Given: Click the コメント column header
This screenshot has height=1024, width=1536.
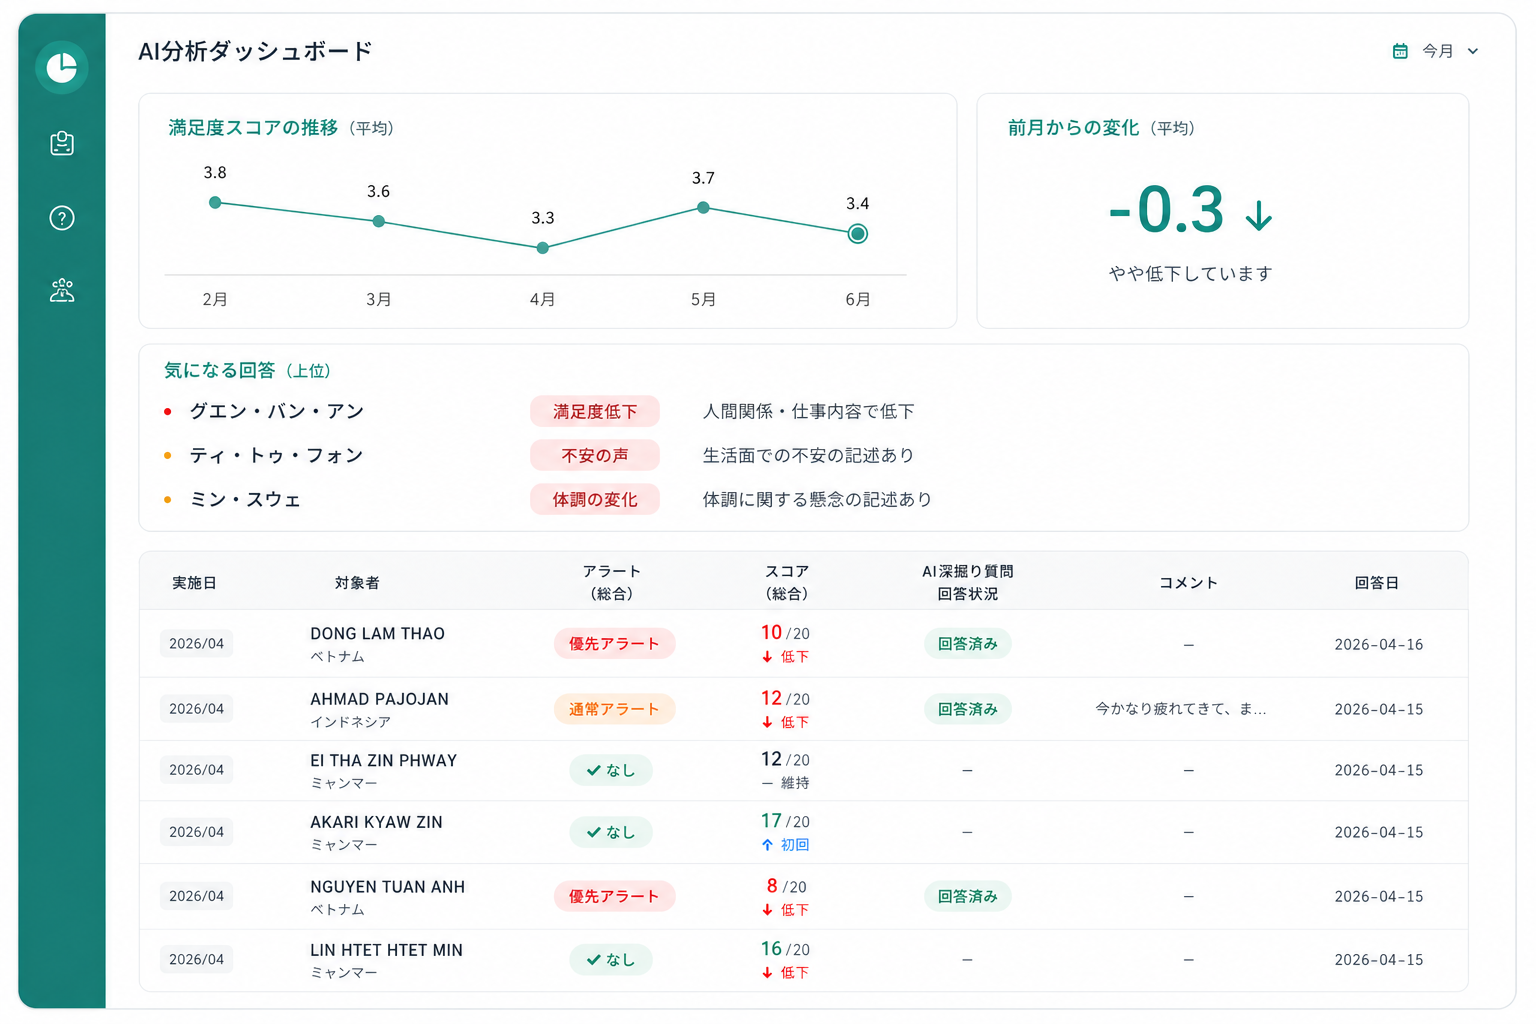Looking at the screenshot, I should [x=1188, y=582].
